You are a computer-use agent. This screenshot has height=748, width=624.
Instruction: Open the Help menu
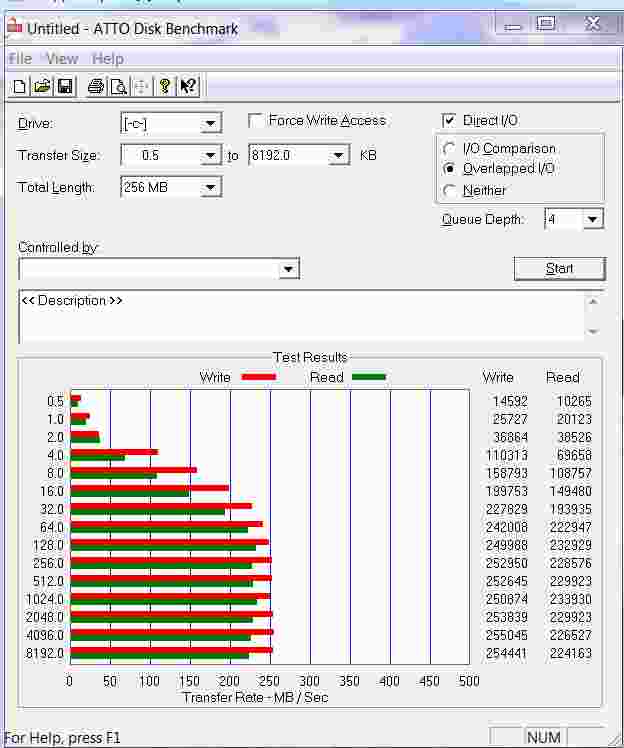point(108,59)
